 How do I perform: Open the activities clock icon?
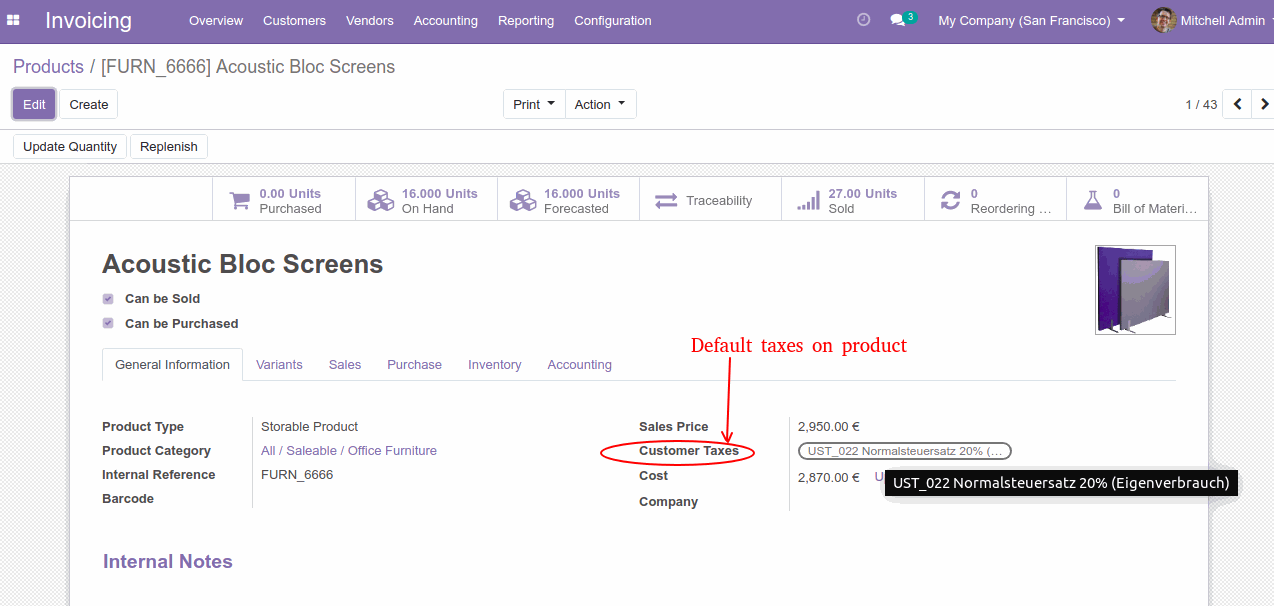(x=864, y=20)
